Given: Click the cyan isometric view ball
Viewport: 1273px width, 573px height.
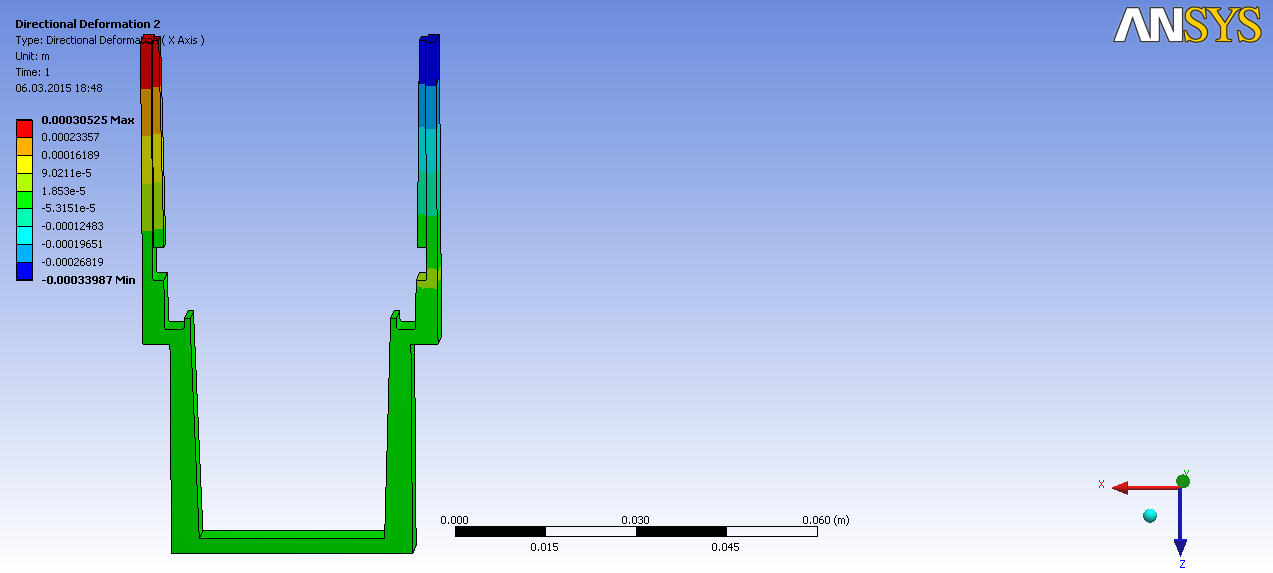Looking at the screenshot, I should click(1150, 515).
